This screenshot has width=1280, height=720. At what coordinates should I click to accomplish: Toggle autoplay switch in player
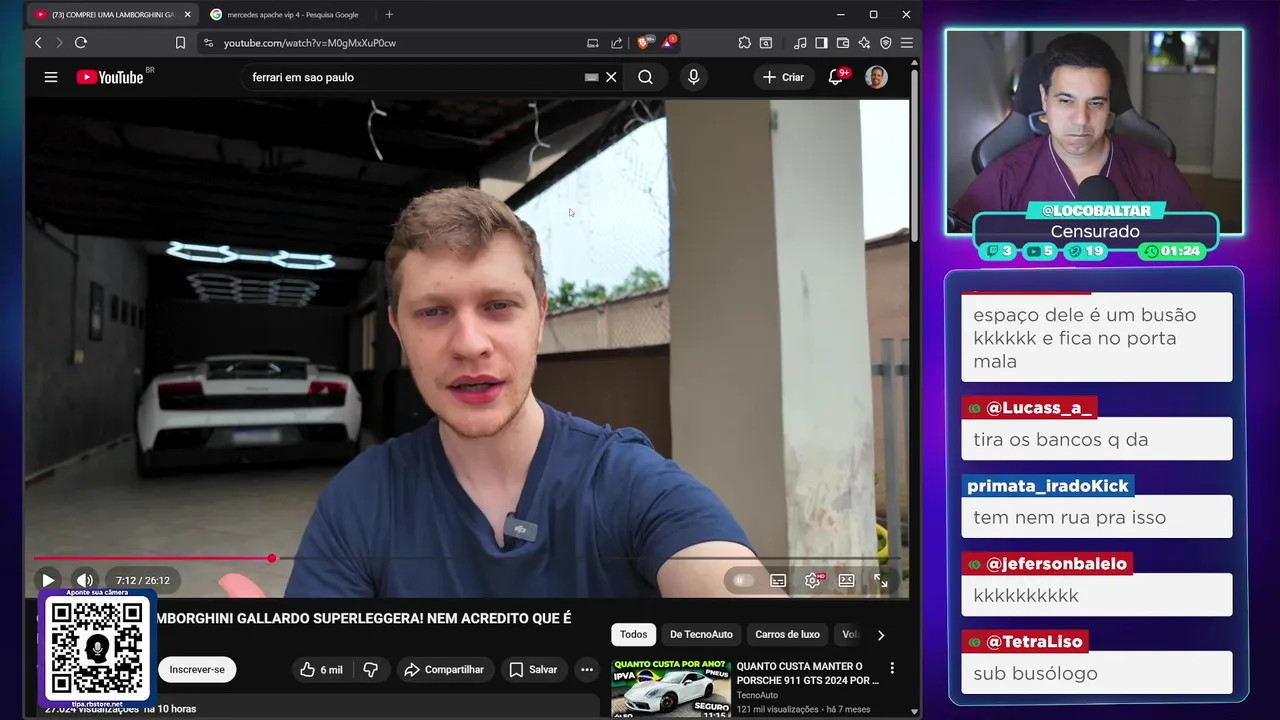[x=742, y=580]
